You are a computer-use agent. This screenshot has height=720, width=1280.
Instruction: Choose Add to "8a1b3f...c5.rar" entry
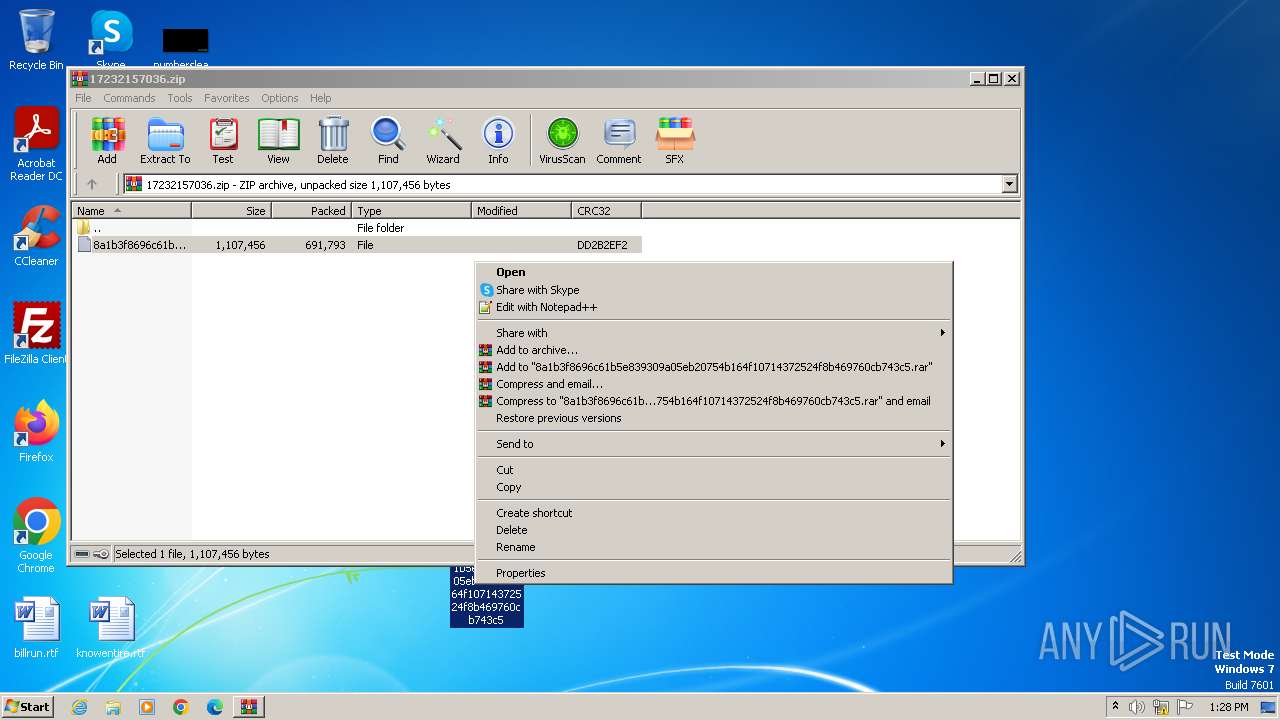(x=714, y=367)
